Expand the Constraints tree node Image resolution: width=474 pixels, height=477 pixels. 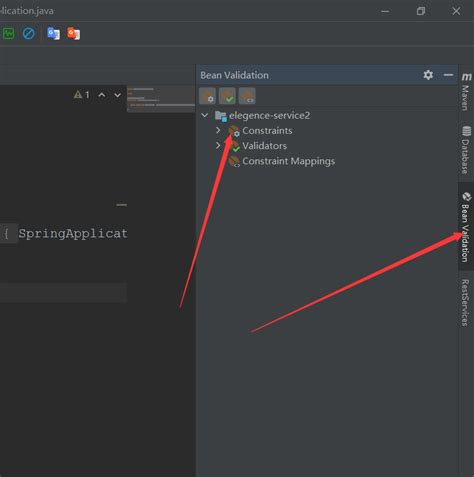point(218,130)
